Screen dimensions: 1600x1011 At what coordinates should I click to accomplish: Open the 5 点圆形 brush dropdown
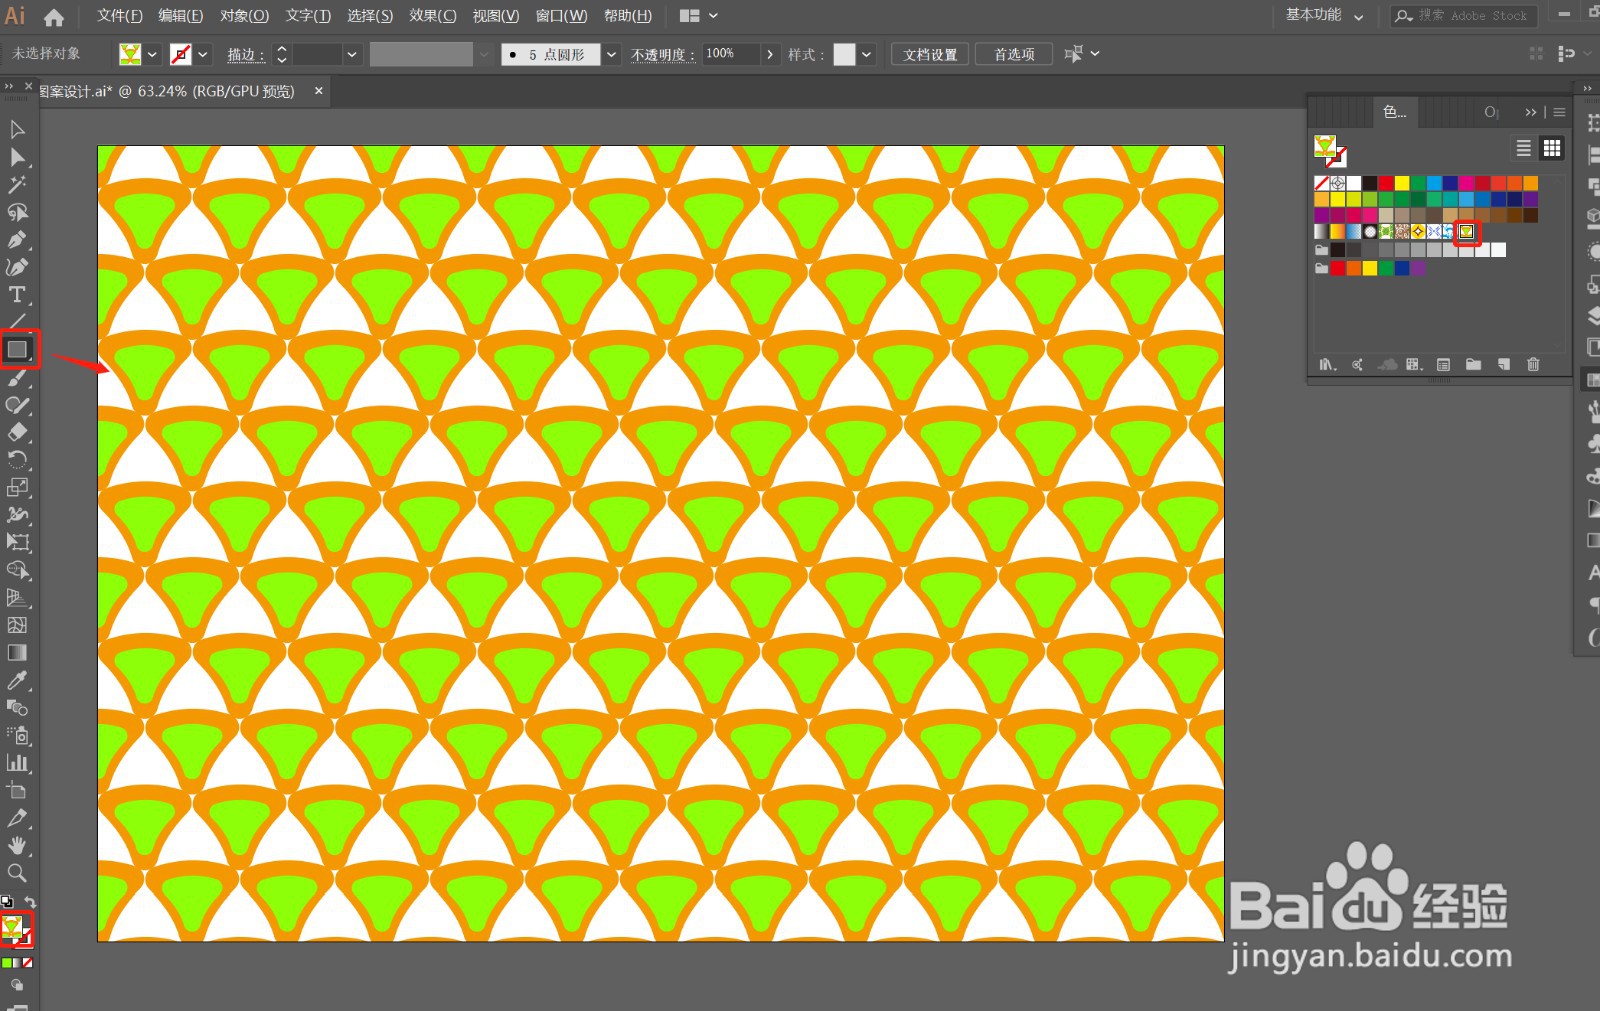click(611, 54)
